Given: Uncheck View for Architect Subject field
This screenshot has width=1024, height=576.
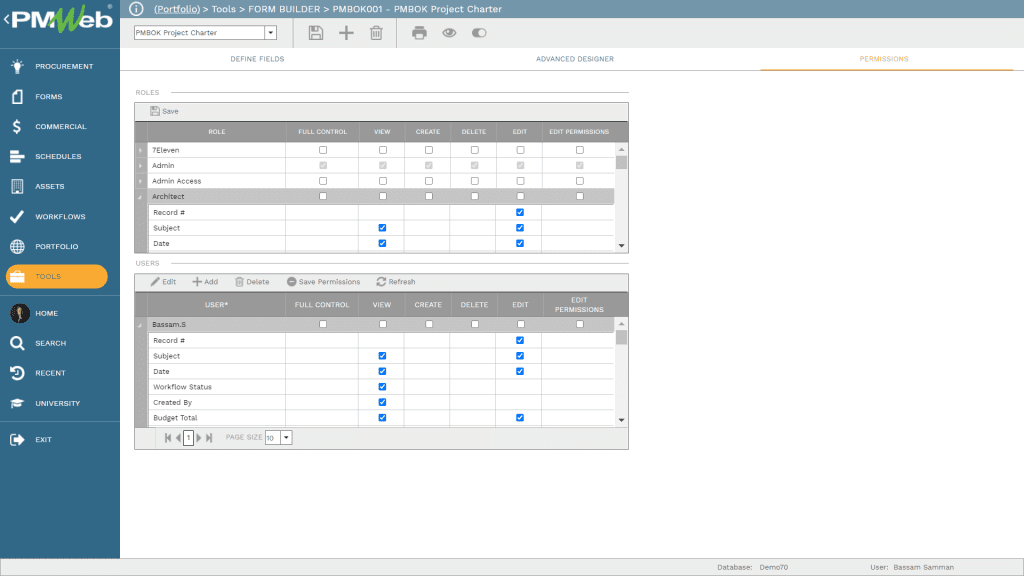Looking at the screenshot, I should click(x=383, y=228).
